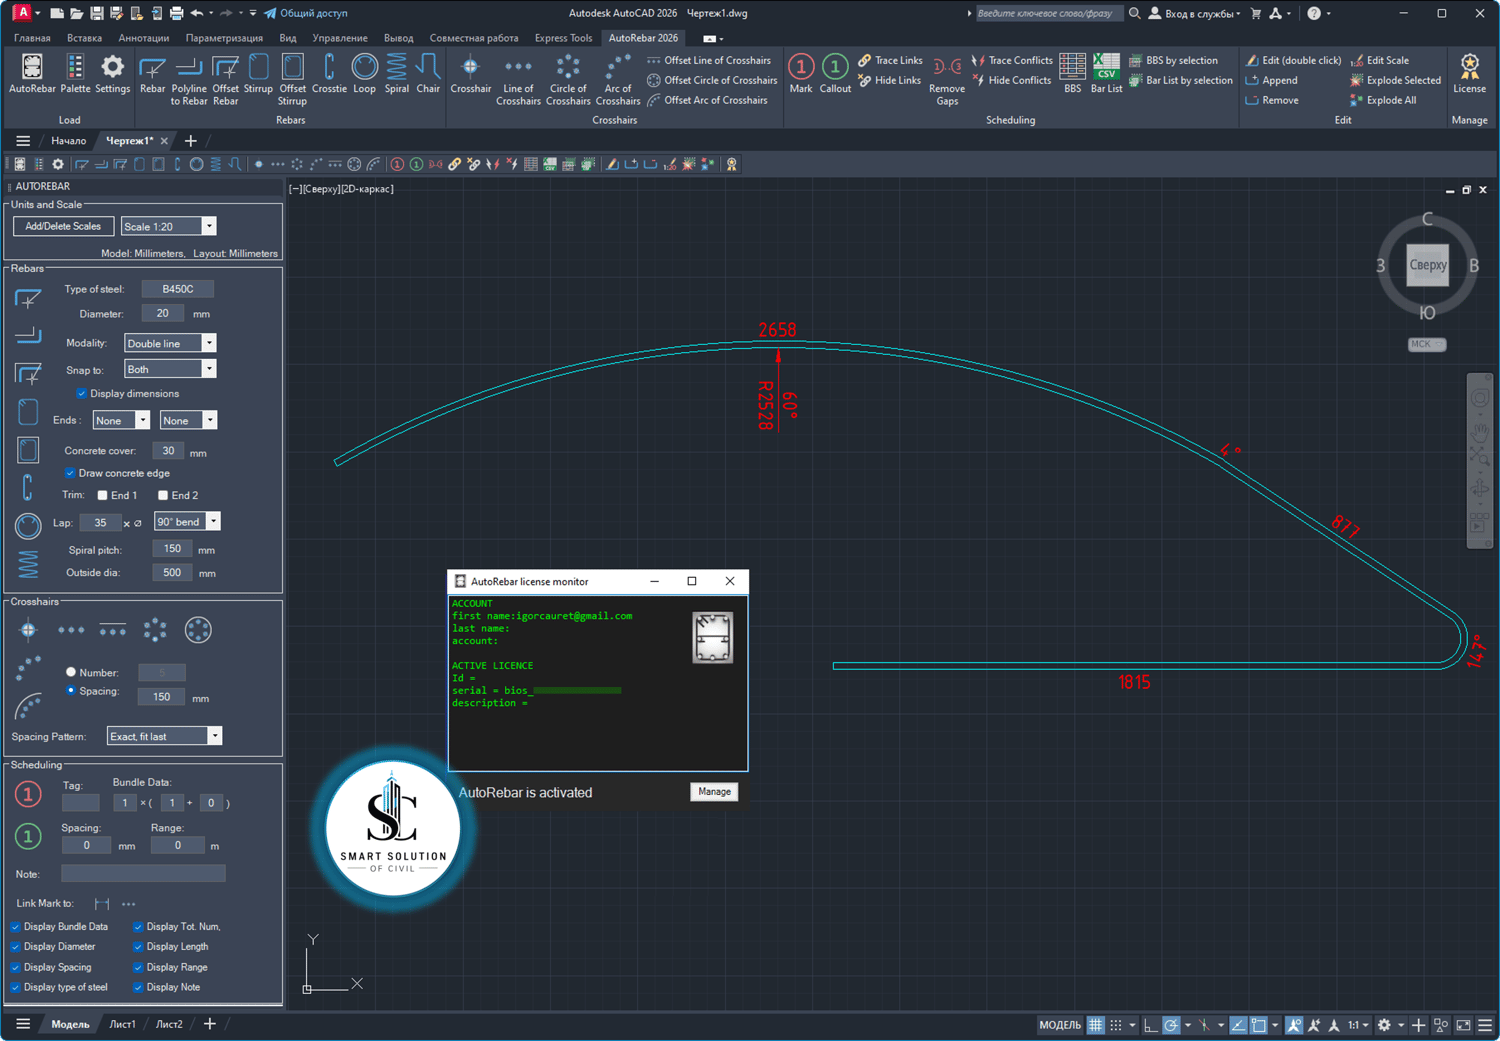Select the Callout scheduling tool

tap(835, 74)
